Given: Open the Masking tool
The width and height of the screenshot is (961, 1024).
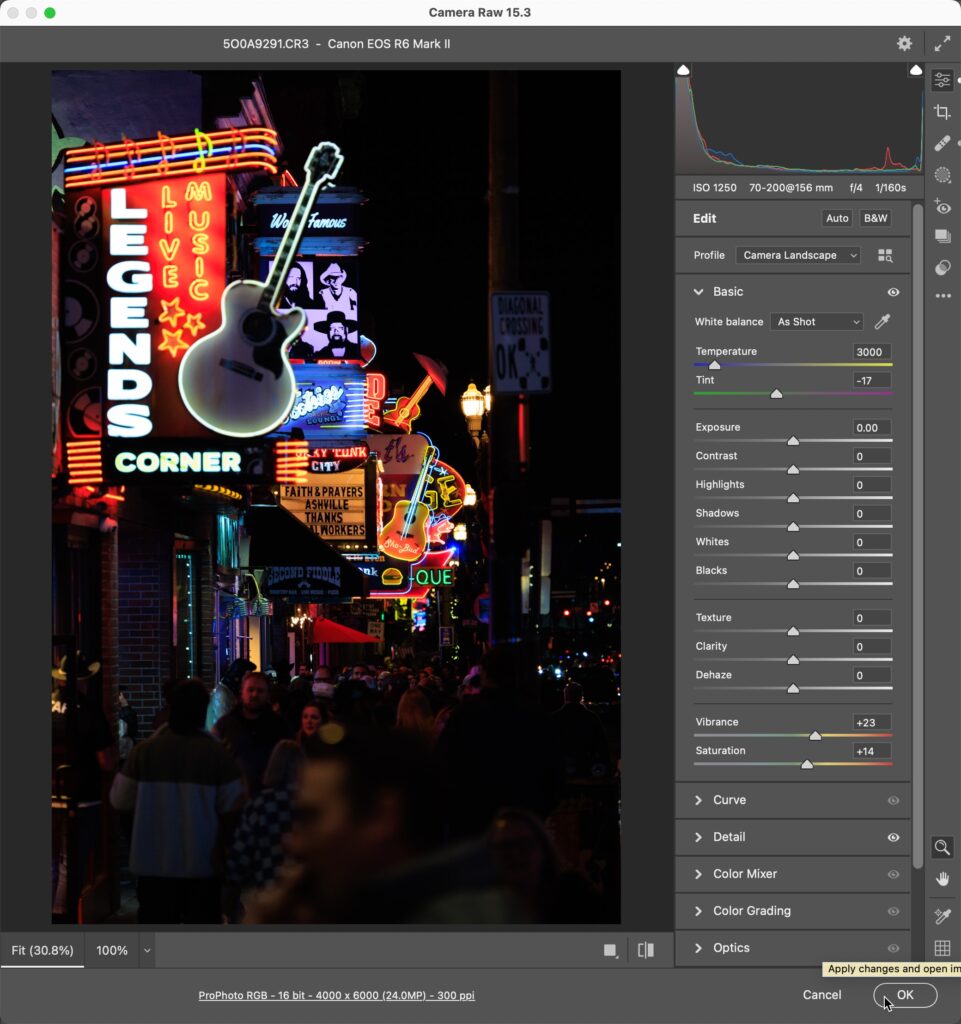Looking at the screenshot, I should tap(942, 175).
